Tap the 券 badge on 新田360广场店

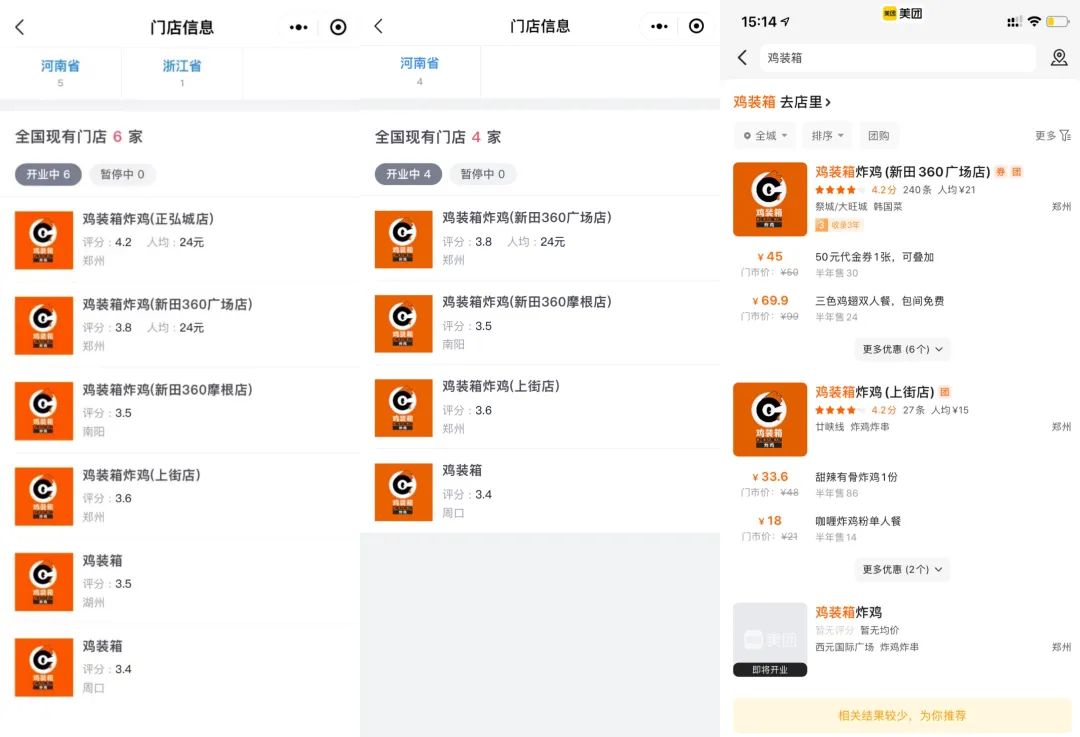pos(1001,172)
